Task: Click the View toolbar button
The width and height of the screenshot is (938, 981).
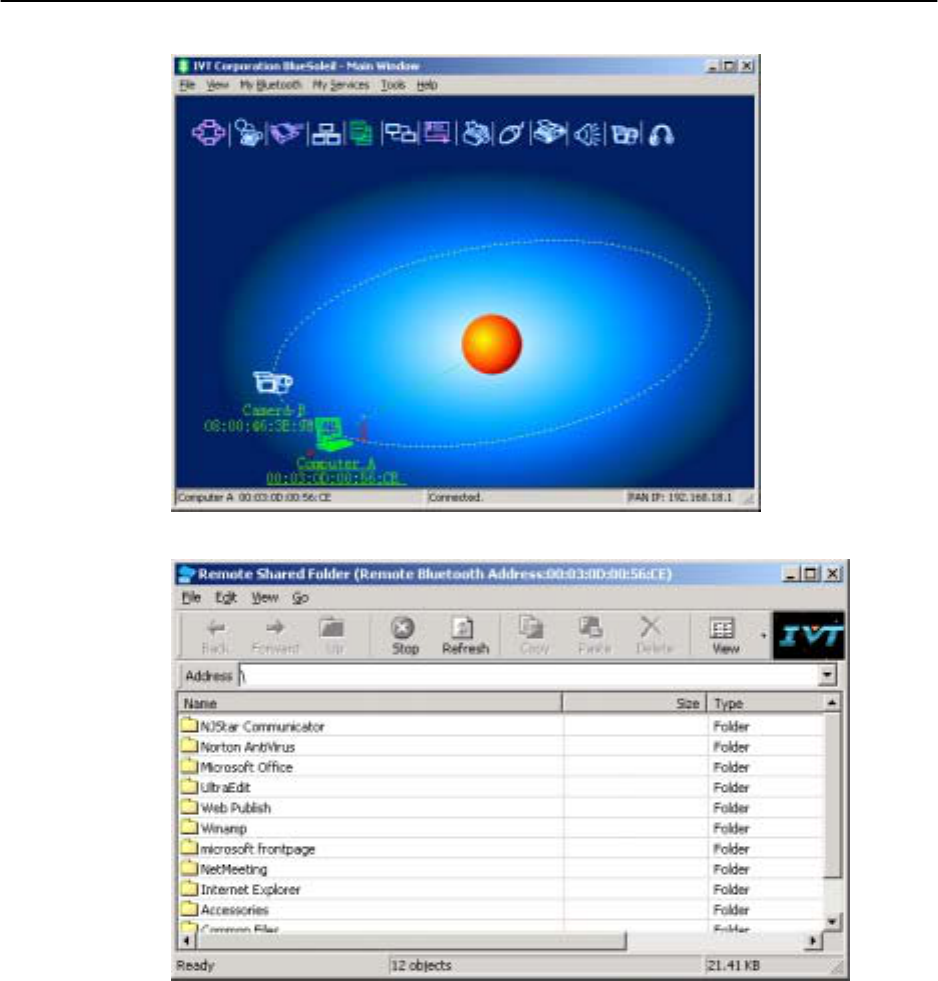Action: tap(725, 636)
